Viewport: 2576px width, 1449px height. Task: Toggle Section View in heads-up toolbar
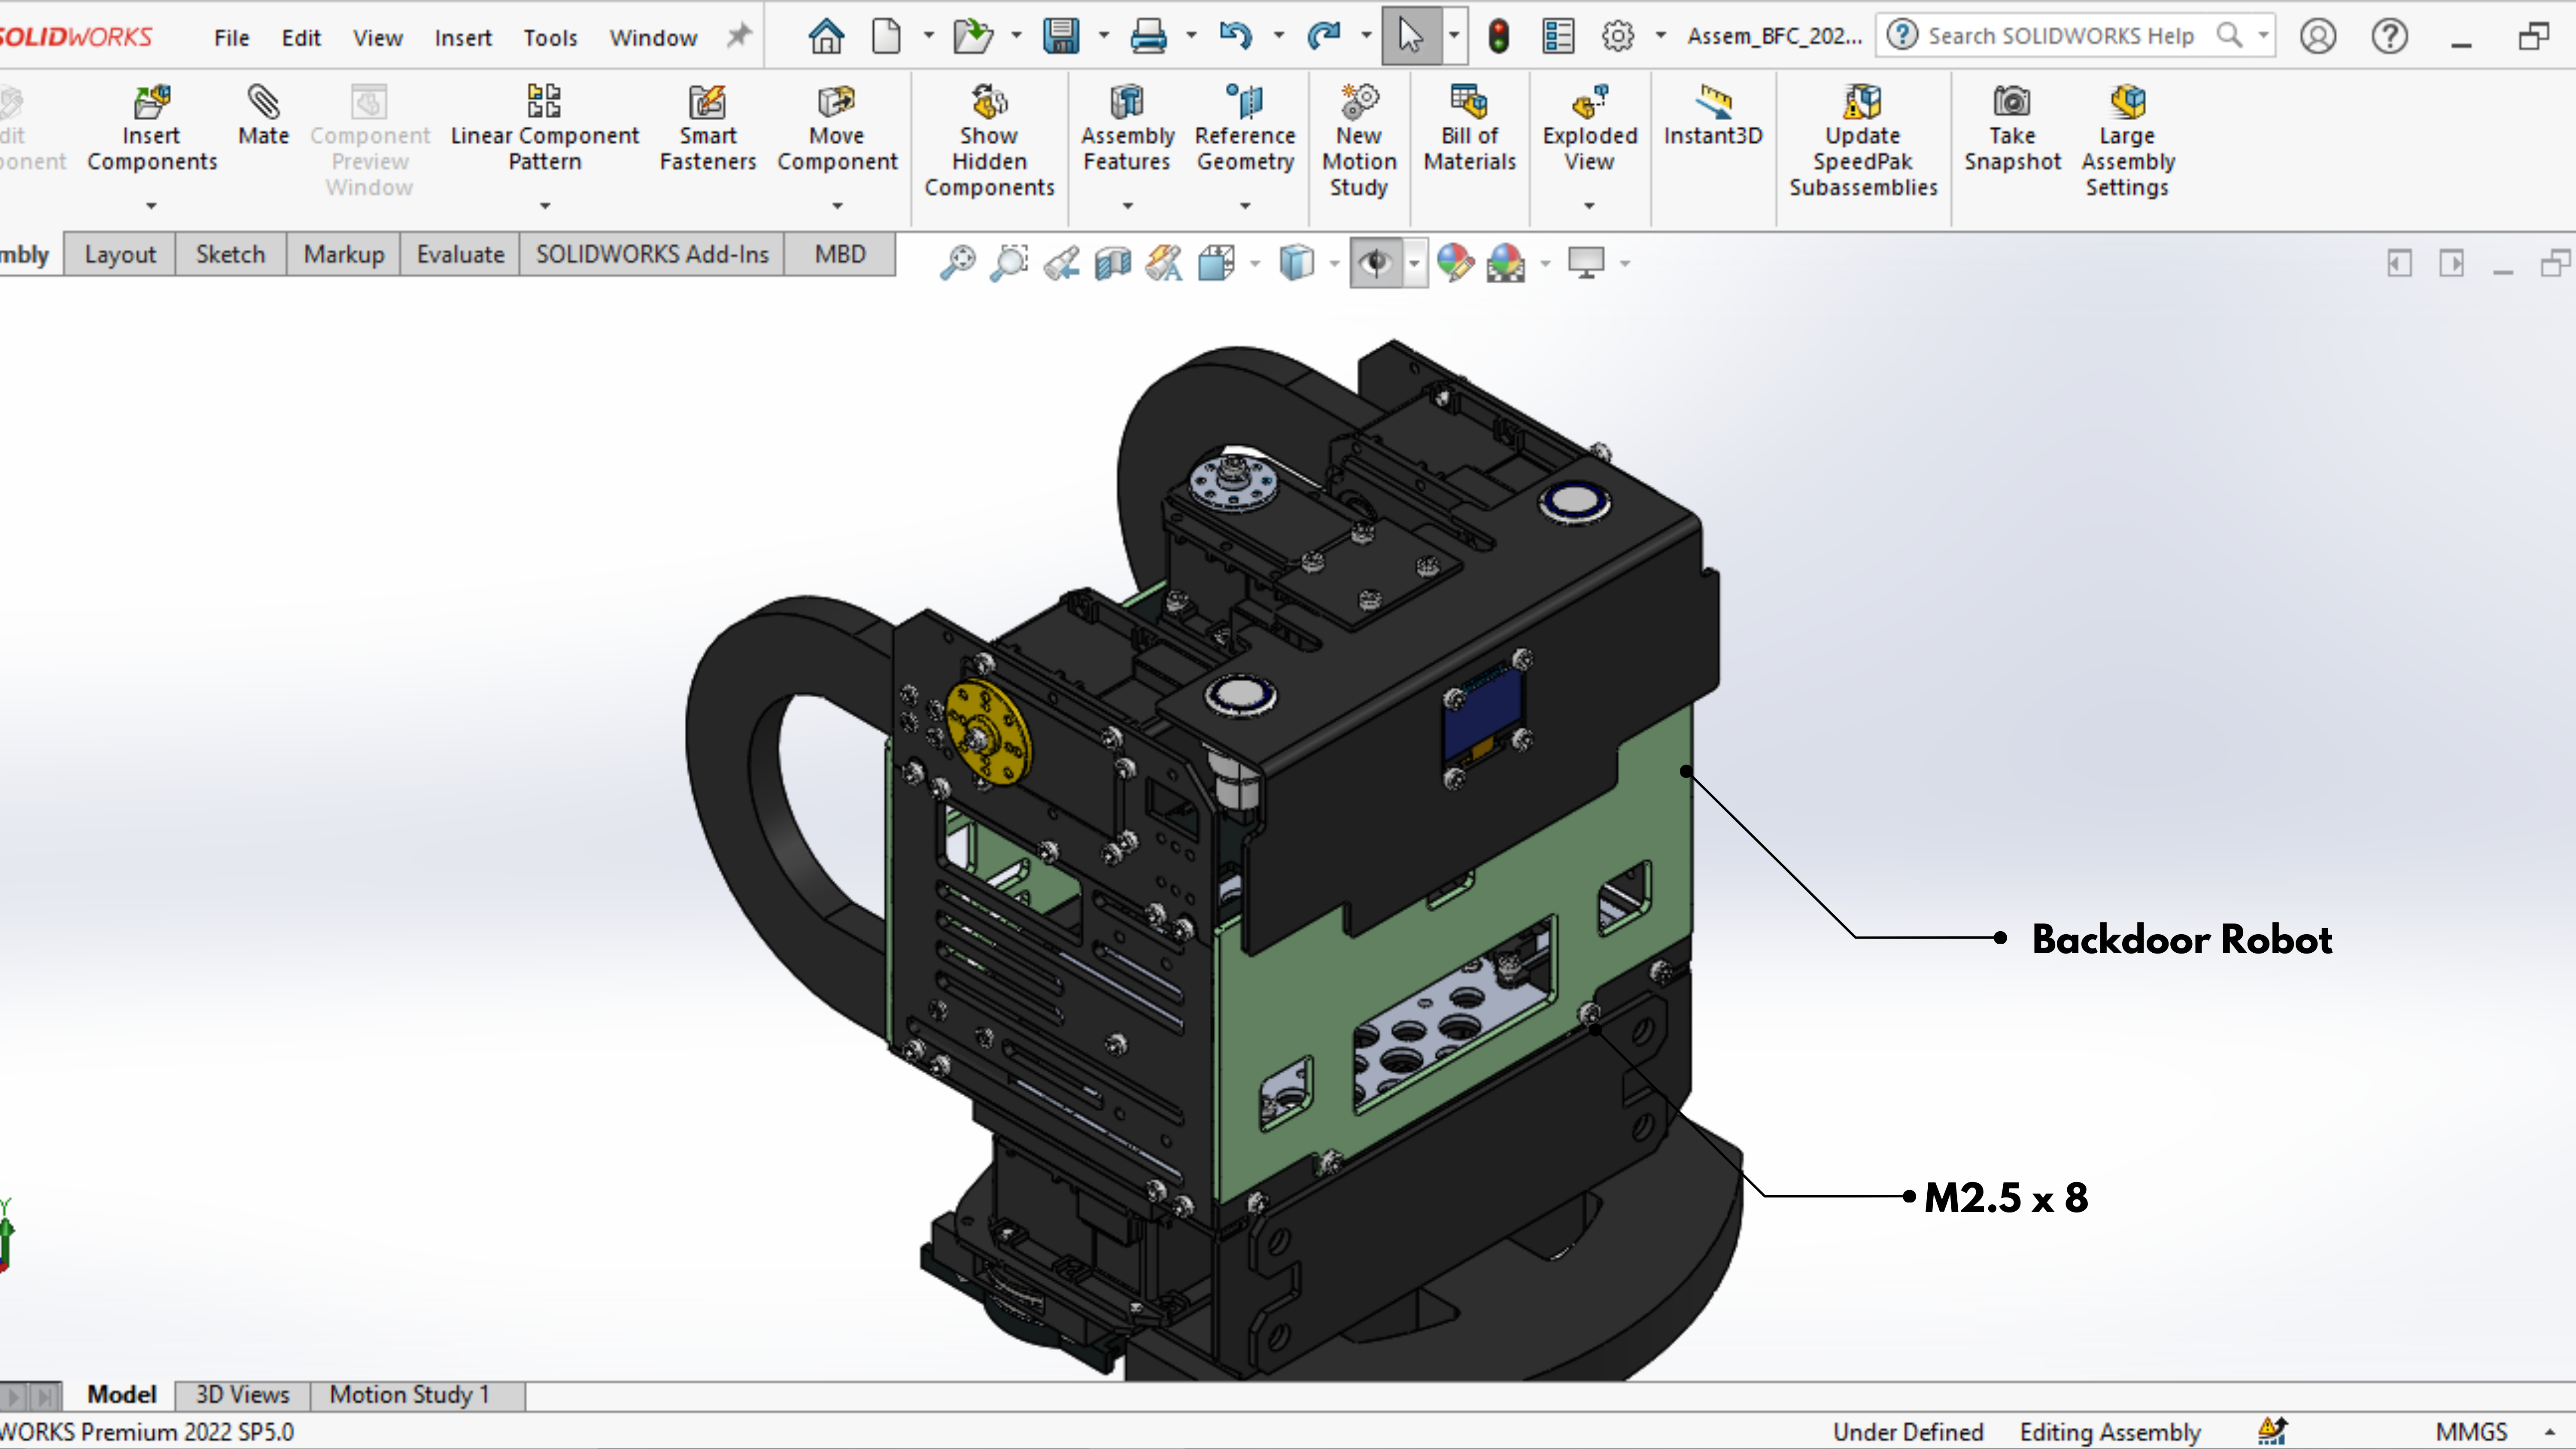pos(1112,263)
